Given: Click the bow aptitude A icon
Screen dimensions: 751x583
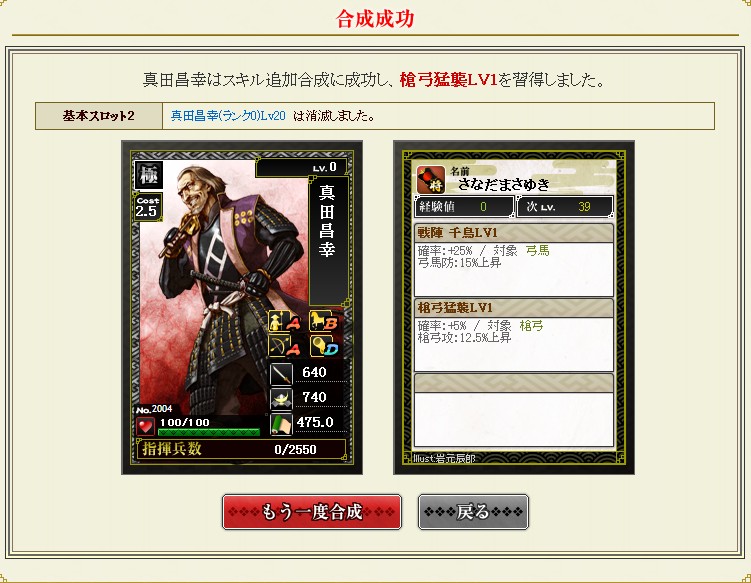Looking at the screenshot, I should (x=284, y=346).
